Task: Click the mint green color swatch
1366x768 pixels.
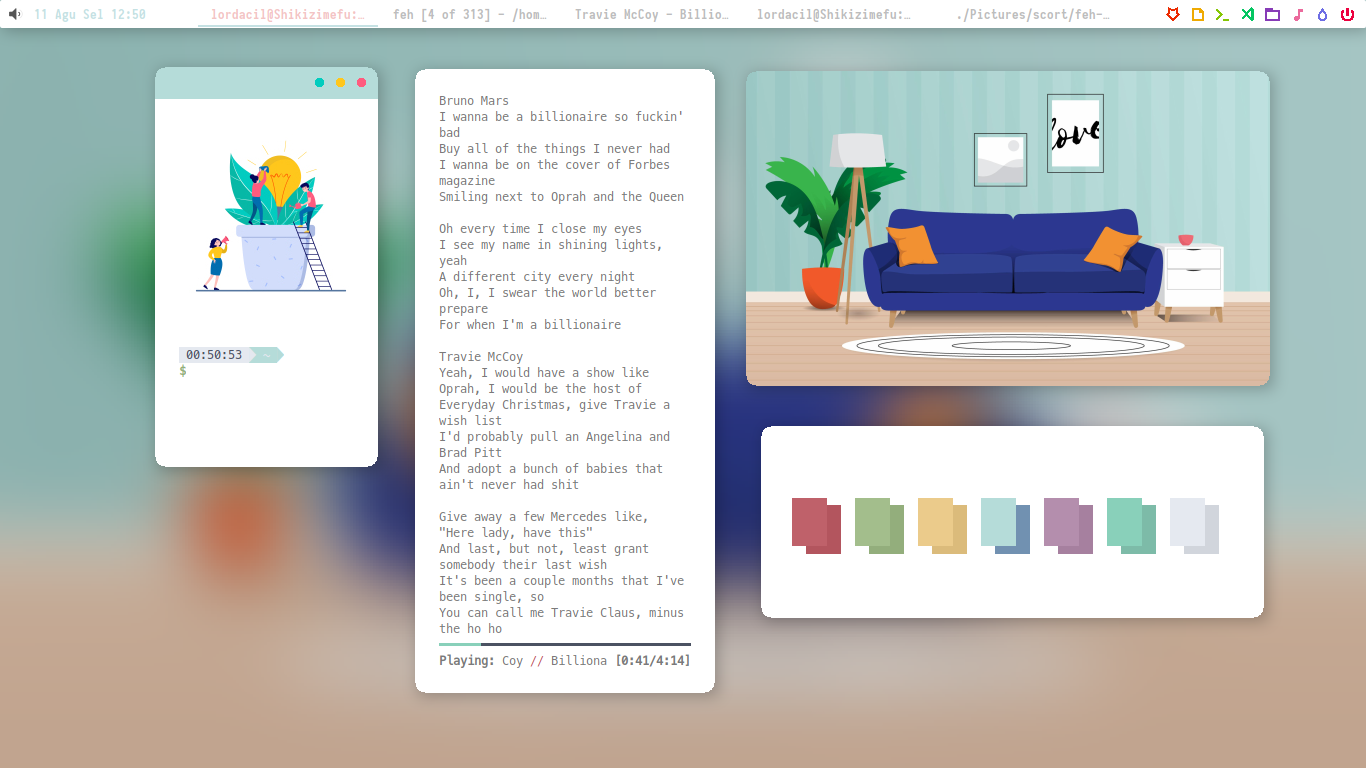Action: (1131, 526)
